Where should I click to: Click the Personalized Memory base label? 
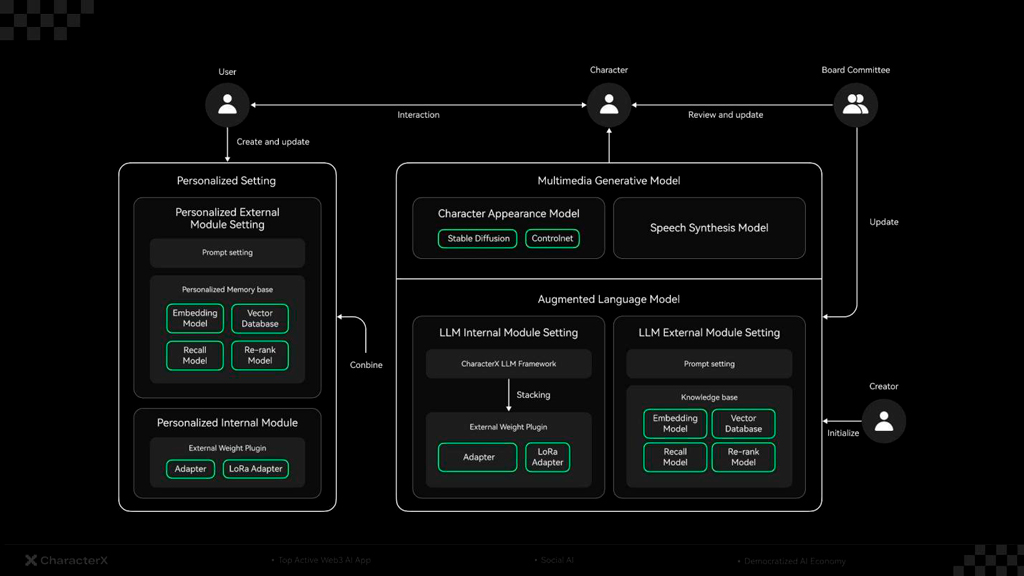(227, 289)
